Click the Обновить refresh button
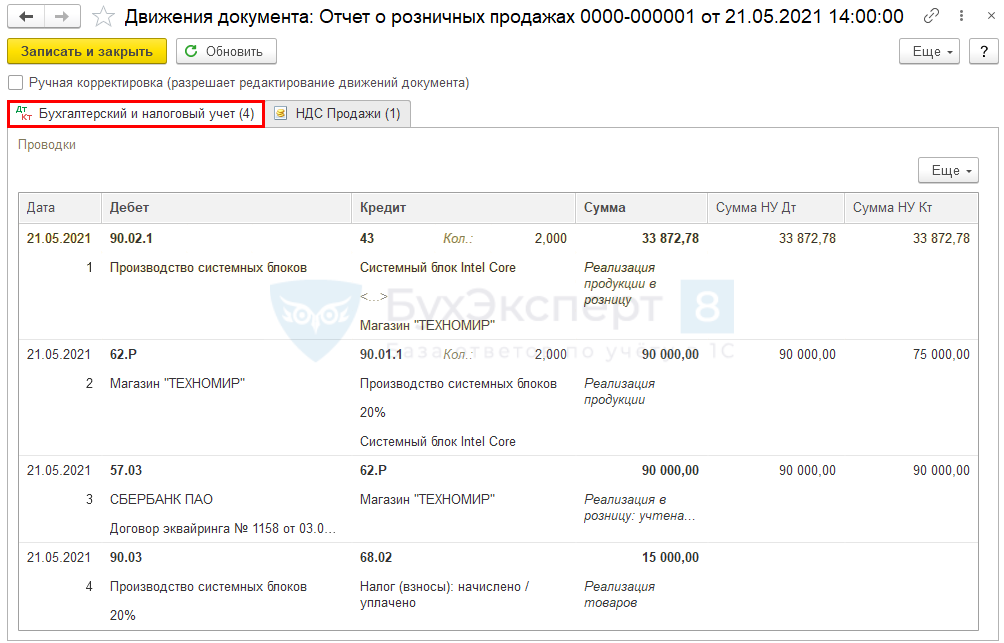The width and height of the screenshot is (1004, 643). tap(226, 51)
